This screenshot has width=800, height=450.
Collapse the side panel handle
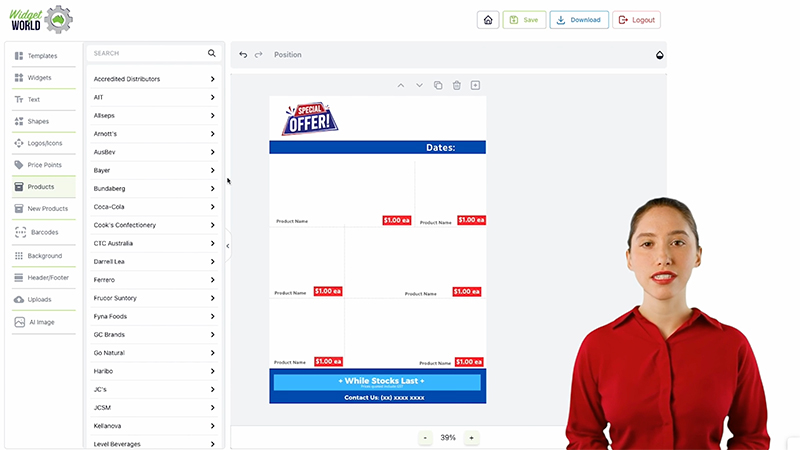[x=228, y=245]
